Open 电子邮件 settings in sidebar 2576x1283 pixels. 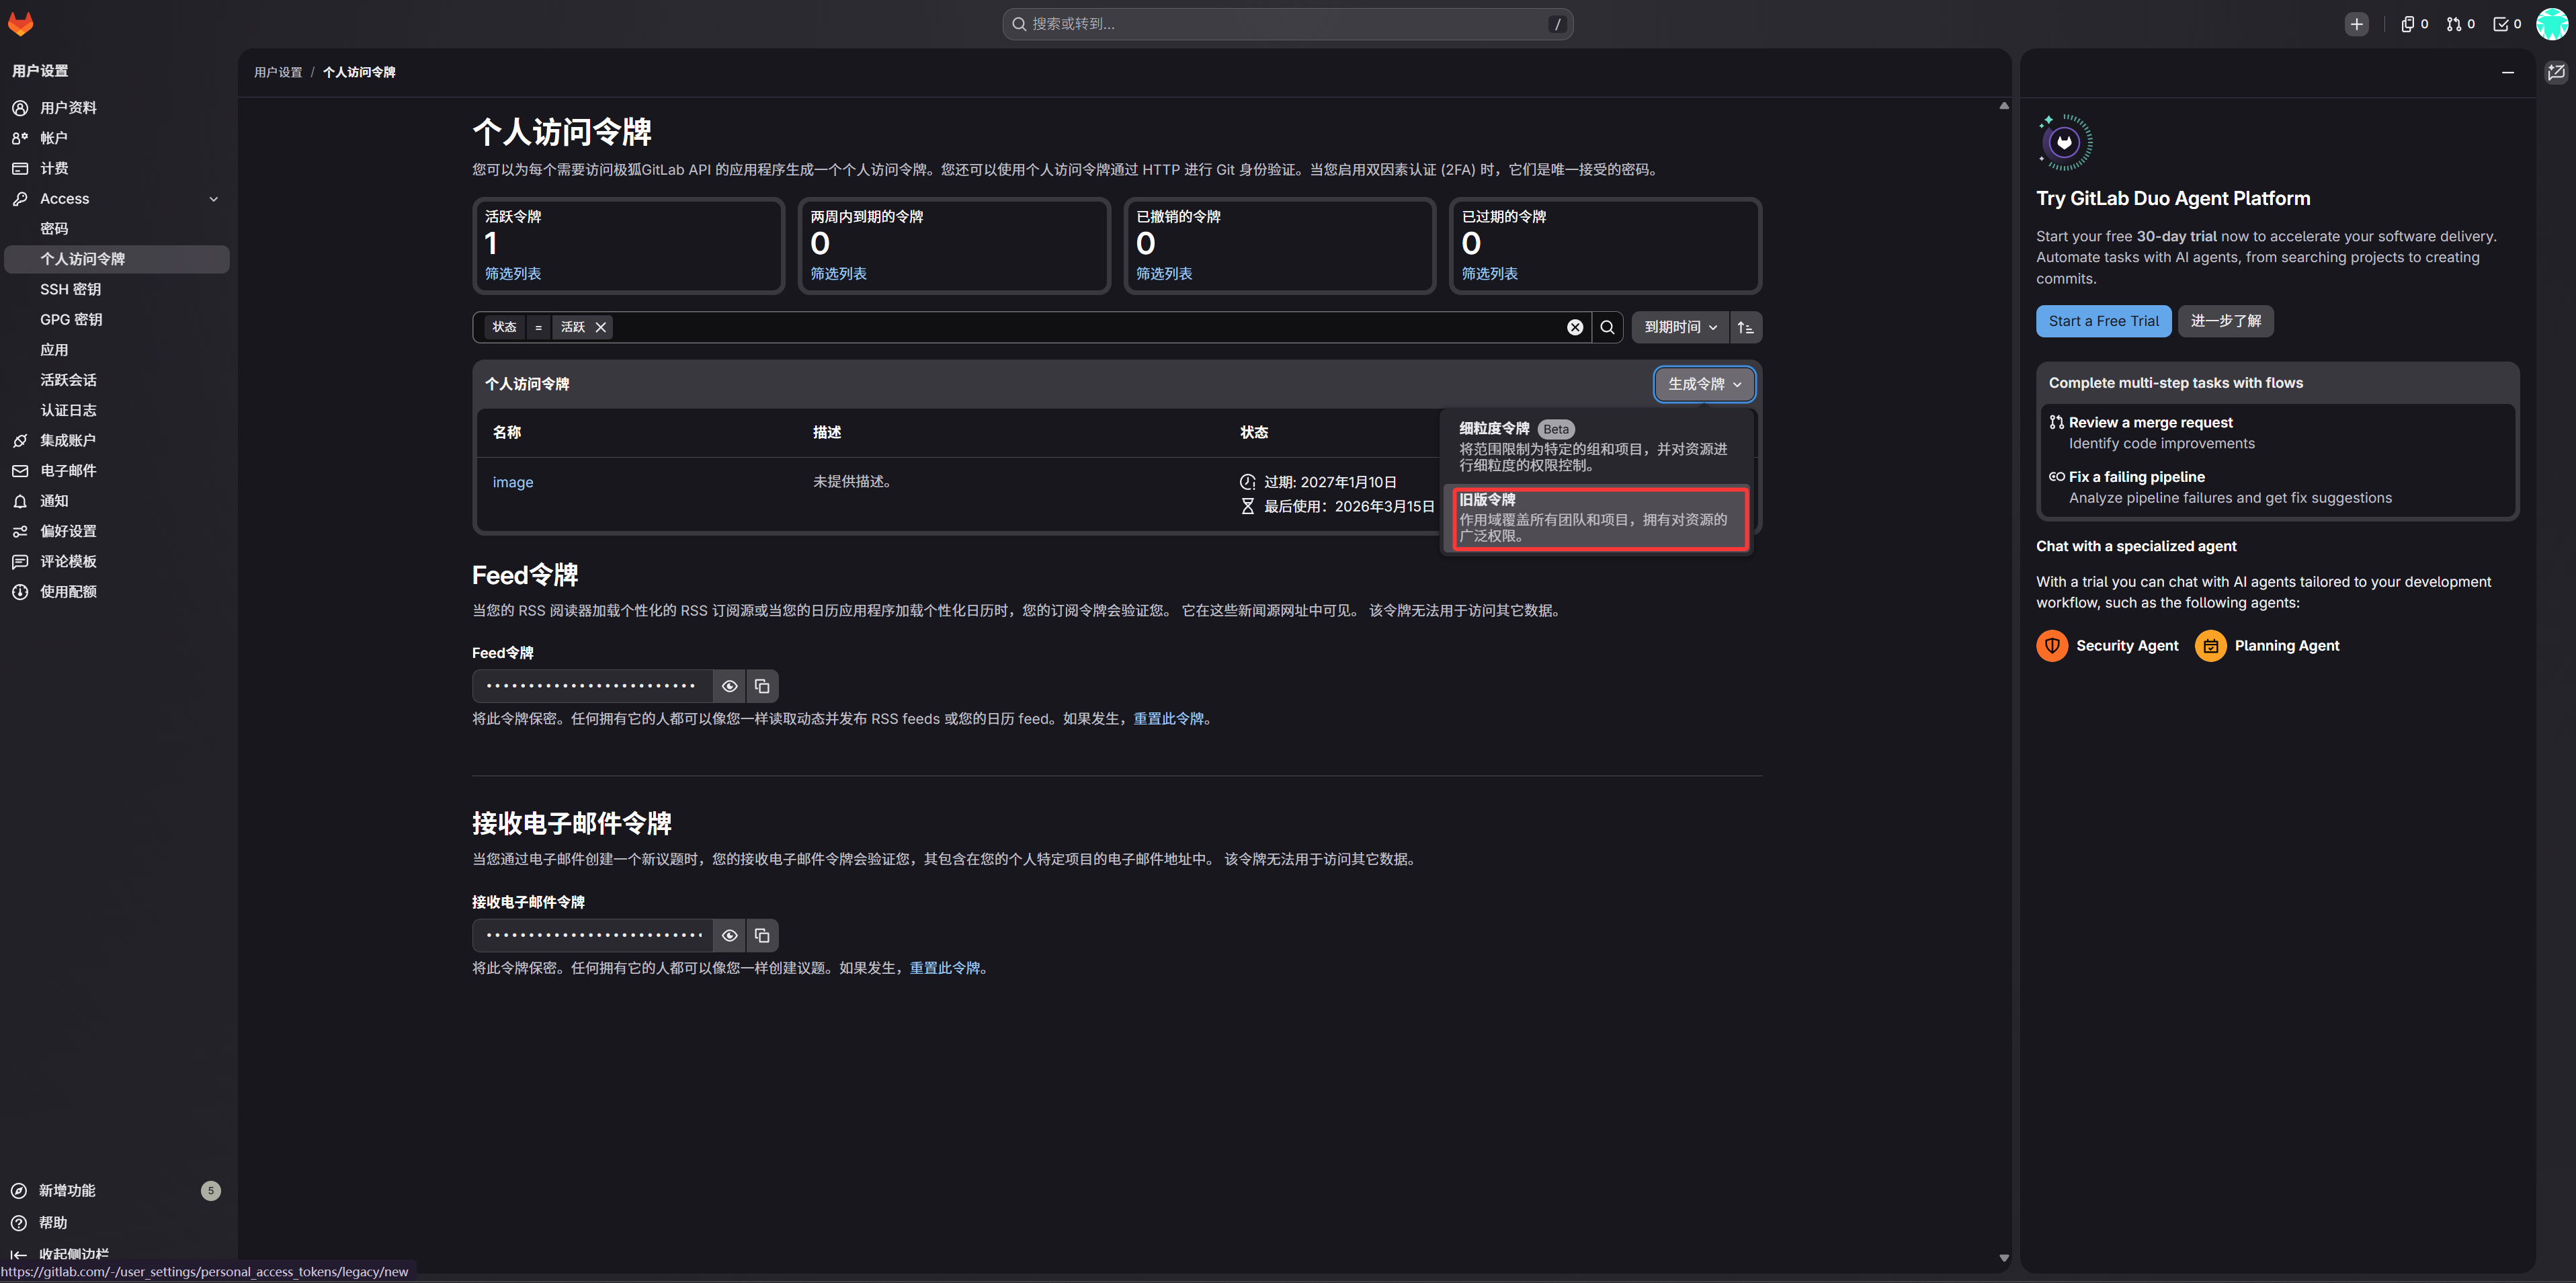pyautogui.click(x=117, y=471)
